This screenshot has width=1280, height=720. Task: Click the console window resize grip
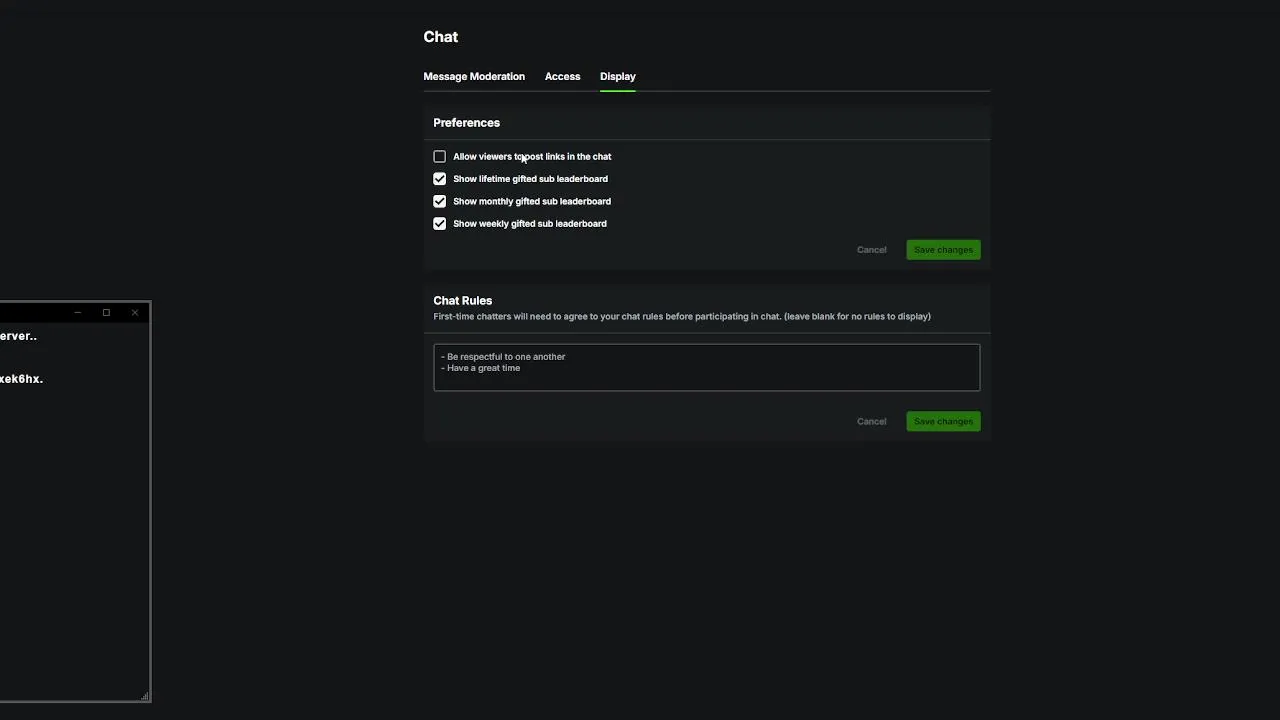point(146,696)
